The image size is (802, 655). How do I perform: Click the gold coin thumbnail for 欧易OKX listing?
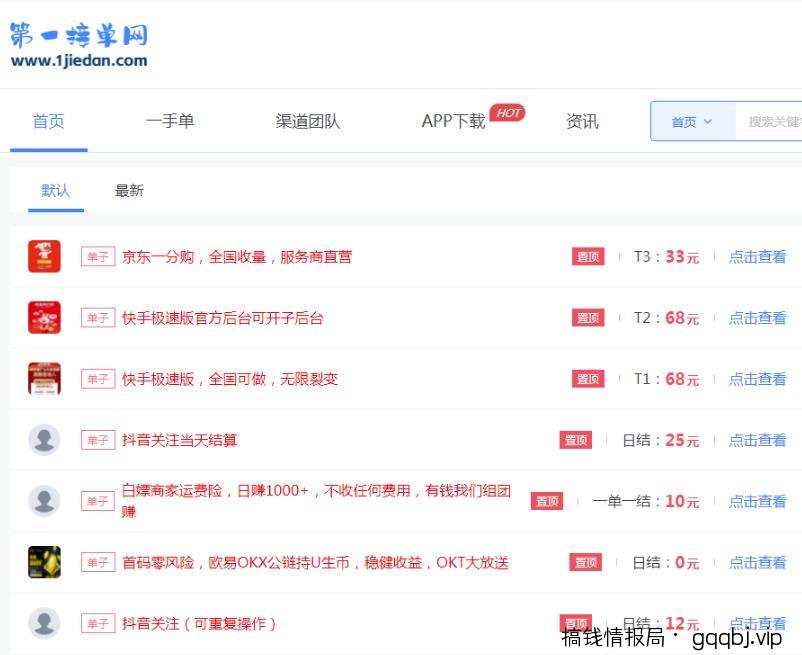[44, 561]
